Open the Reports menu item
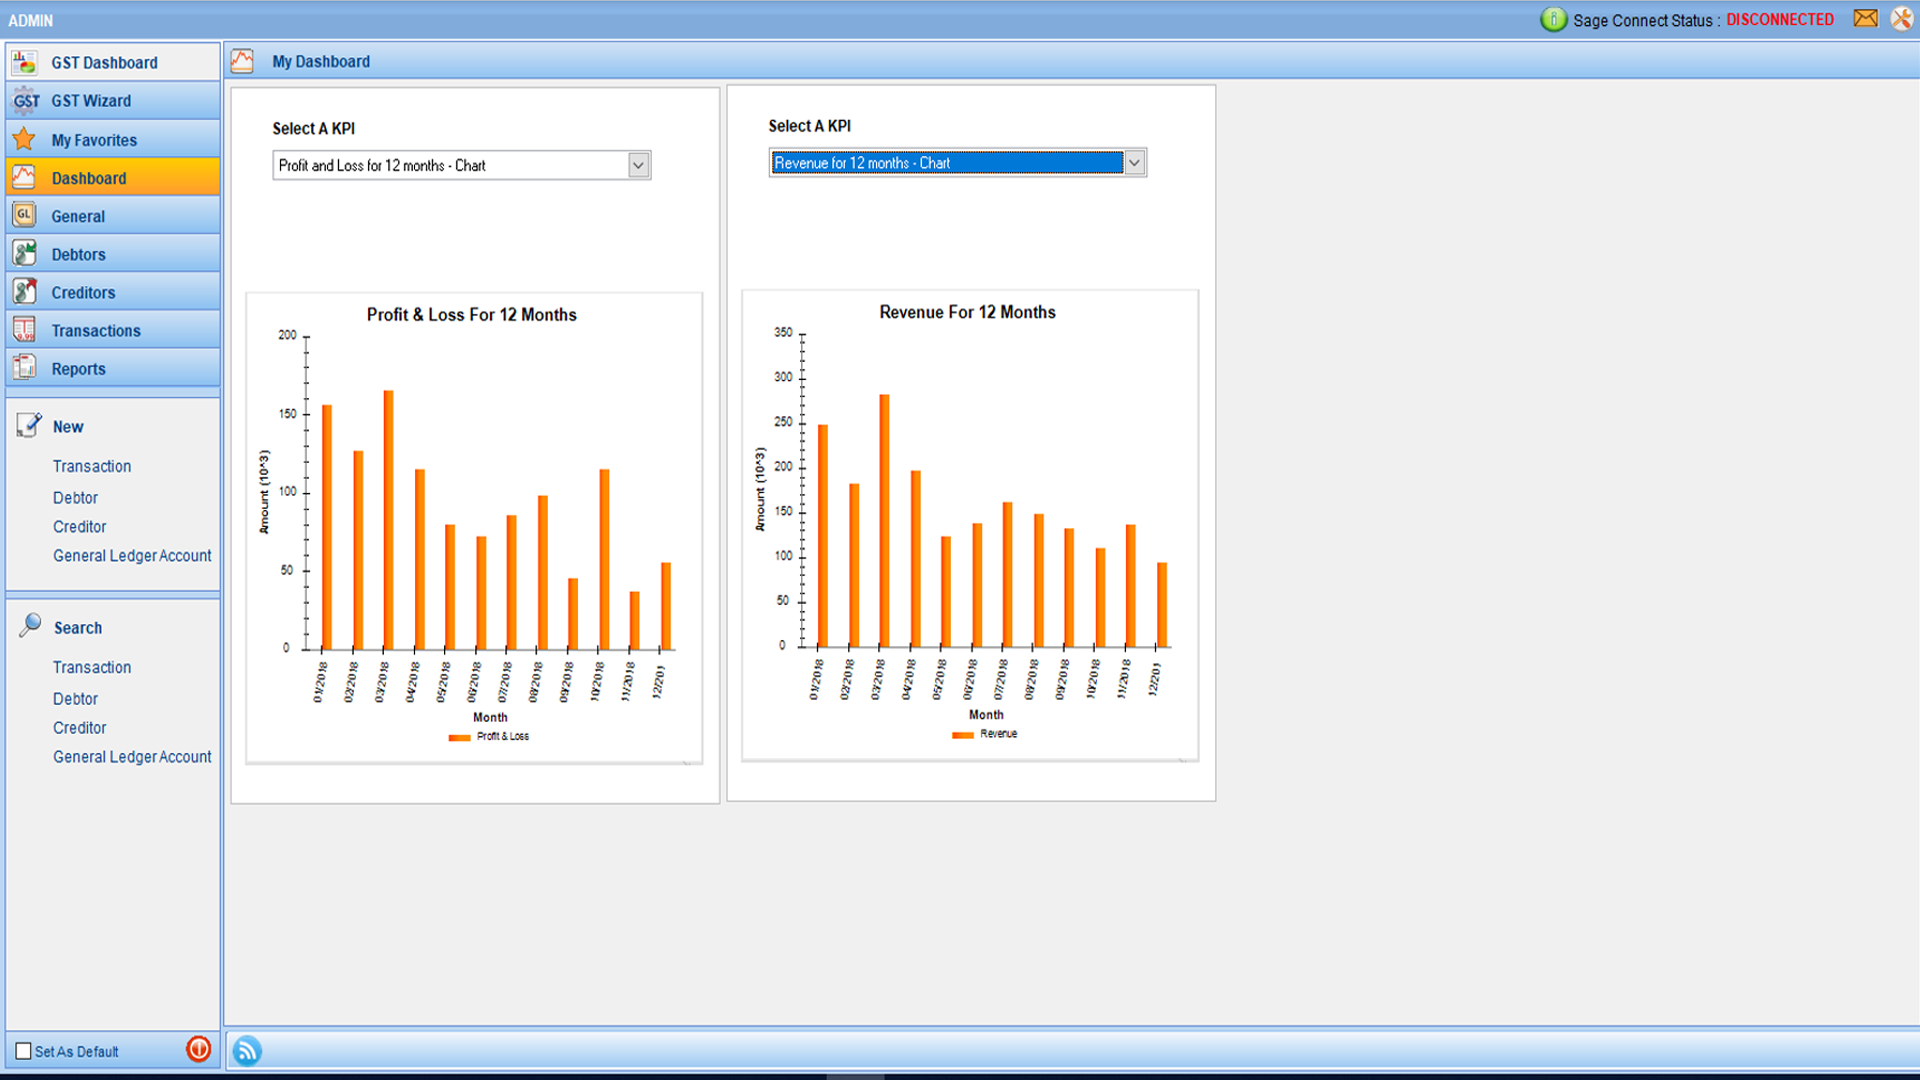 pyautogui.click(x=78, y=369)
